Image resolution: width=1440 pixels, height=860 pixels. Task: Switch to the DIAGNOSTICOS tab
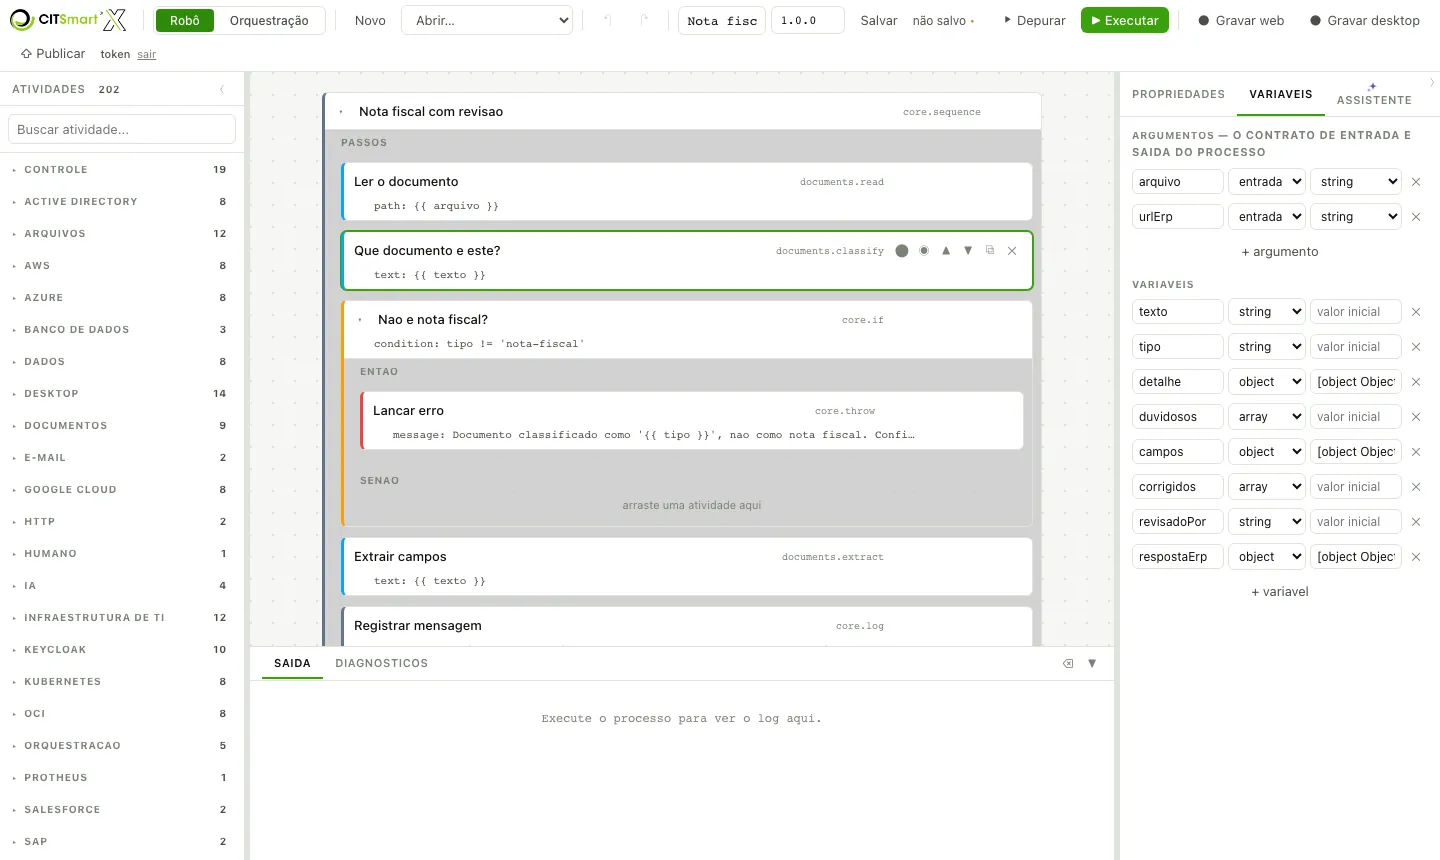381,663
